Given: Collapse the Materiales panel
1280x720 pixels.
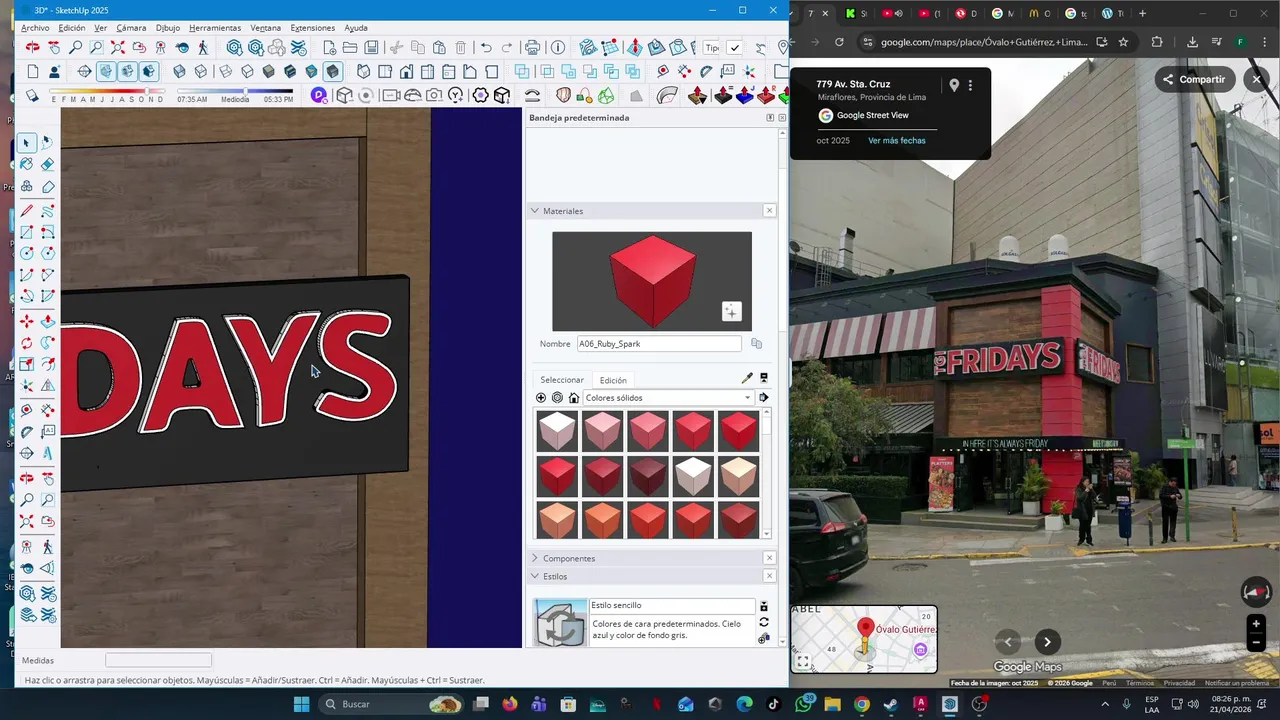Looking at the screenshot, I should click(535, 211).
